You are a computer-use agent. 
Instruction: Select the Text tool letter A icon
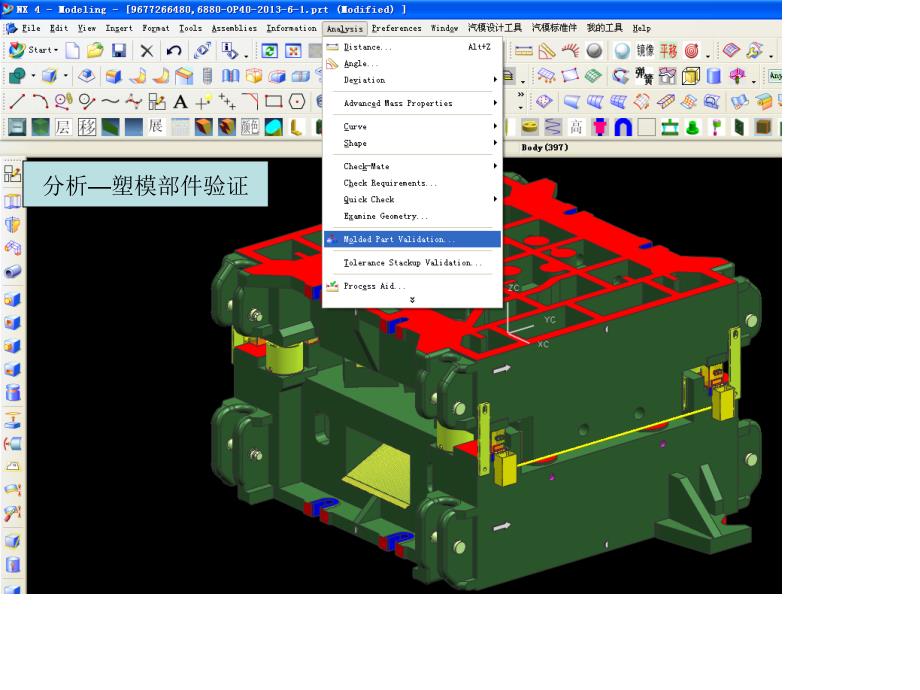click(180, 101)
